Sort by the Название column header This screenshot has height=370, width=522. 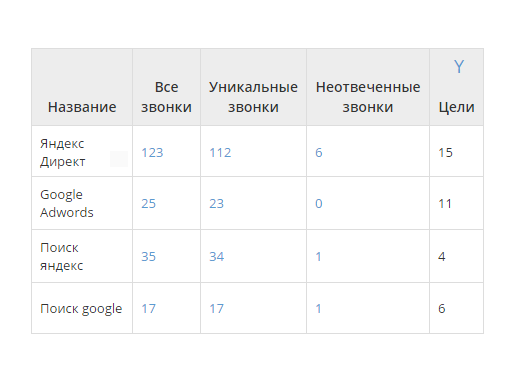(82, 107)
